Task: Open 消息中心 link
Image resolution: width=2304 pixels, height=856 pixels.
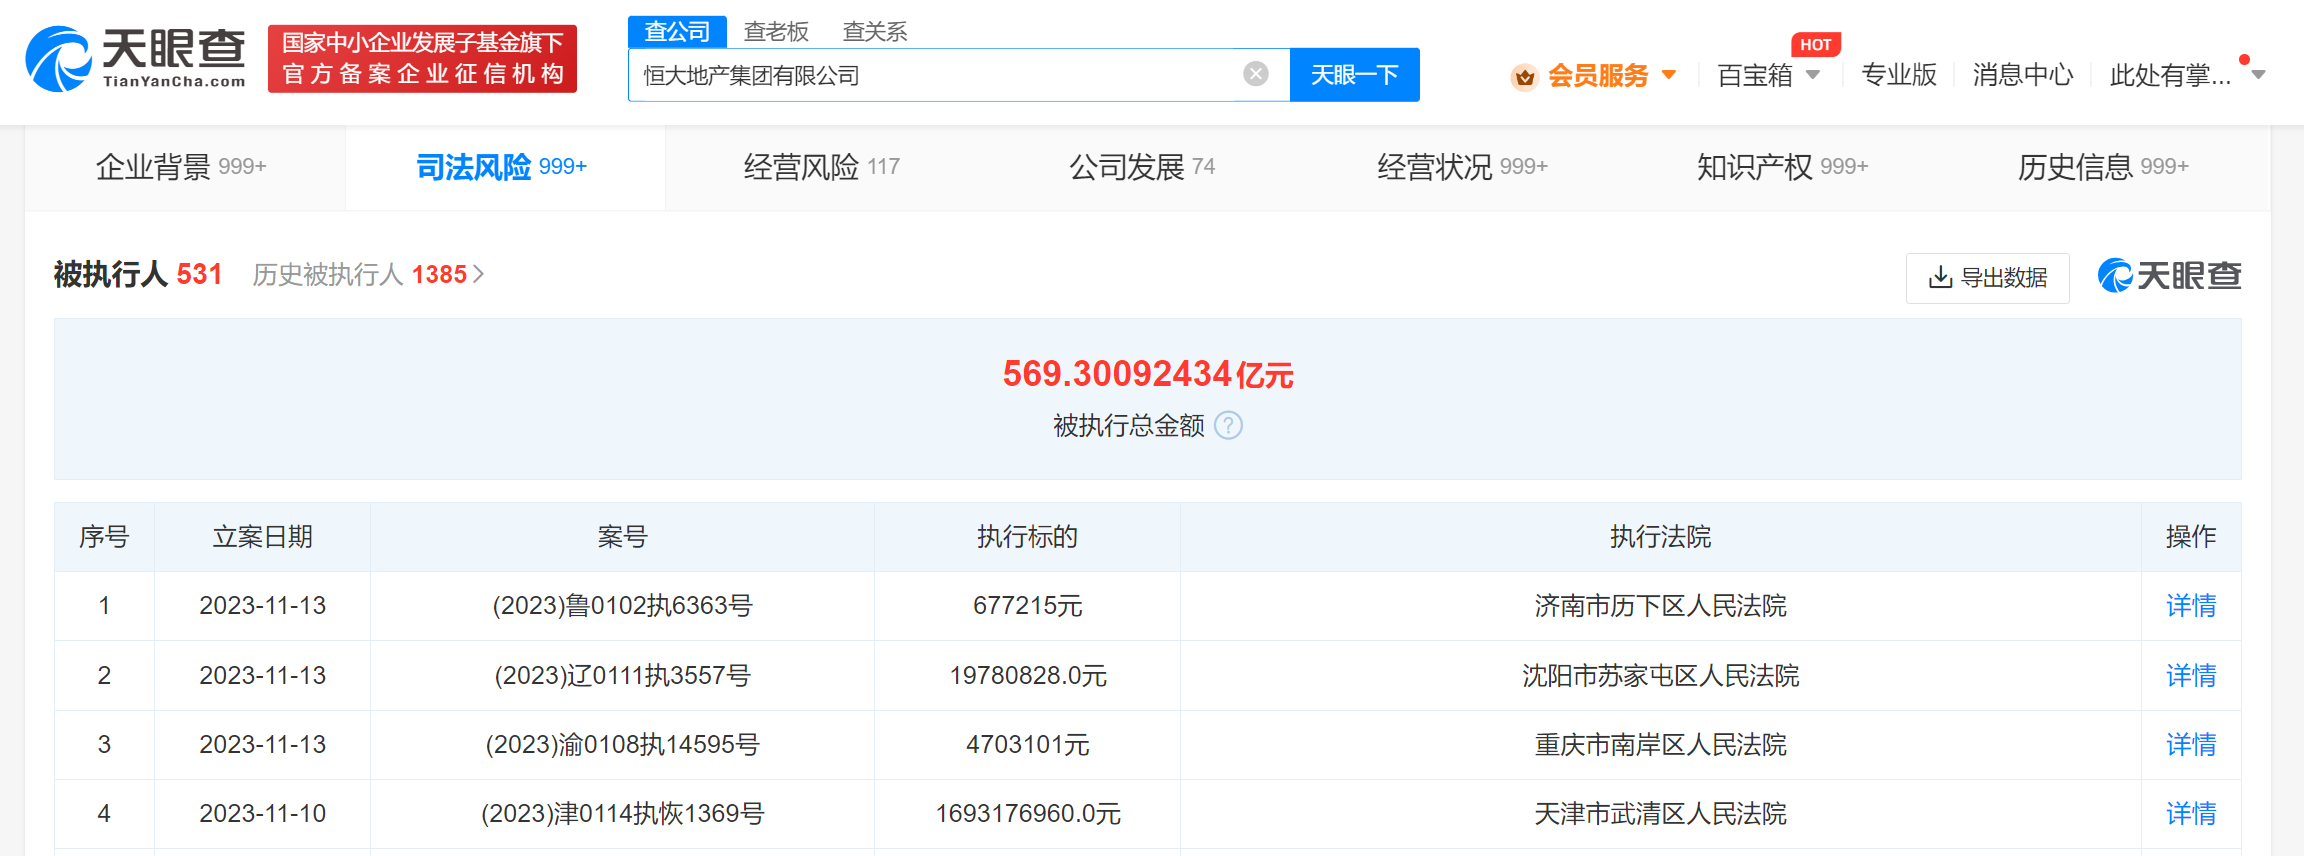Action: pyautogui.click(x=2023, y=75)
